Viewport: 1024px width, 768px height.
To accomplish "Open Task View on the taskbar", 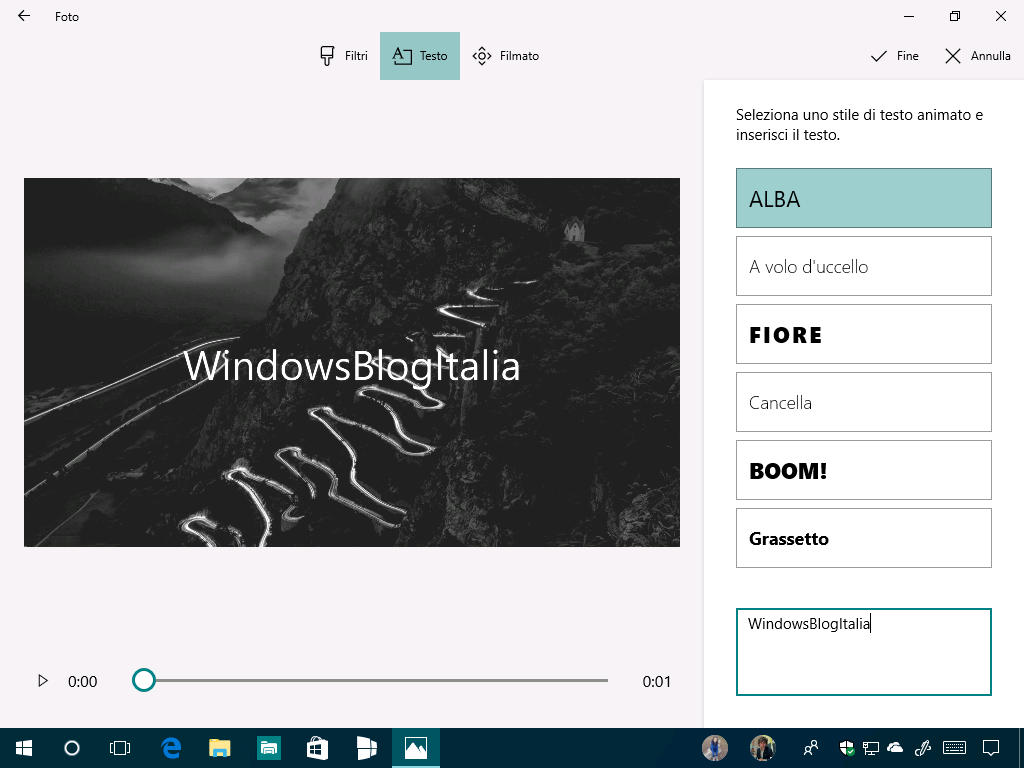I will [120, 748].
